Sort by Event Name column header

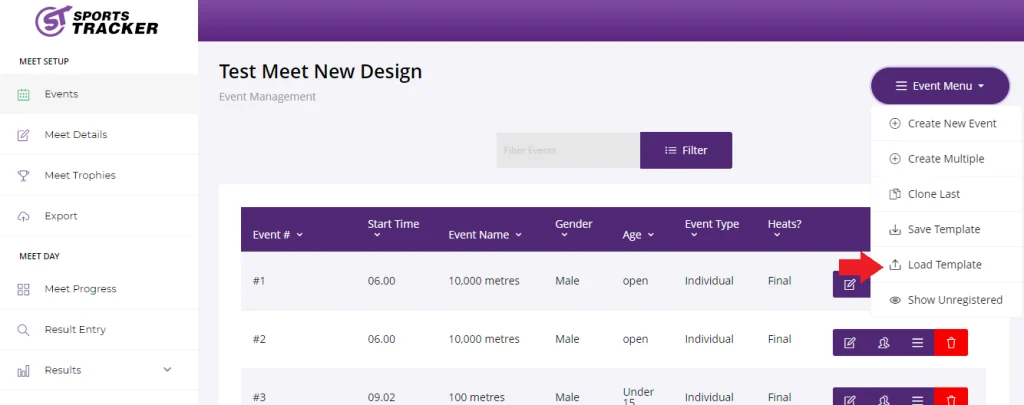click(485, 235)
